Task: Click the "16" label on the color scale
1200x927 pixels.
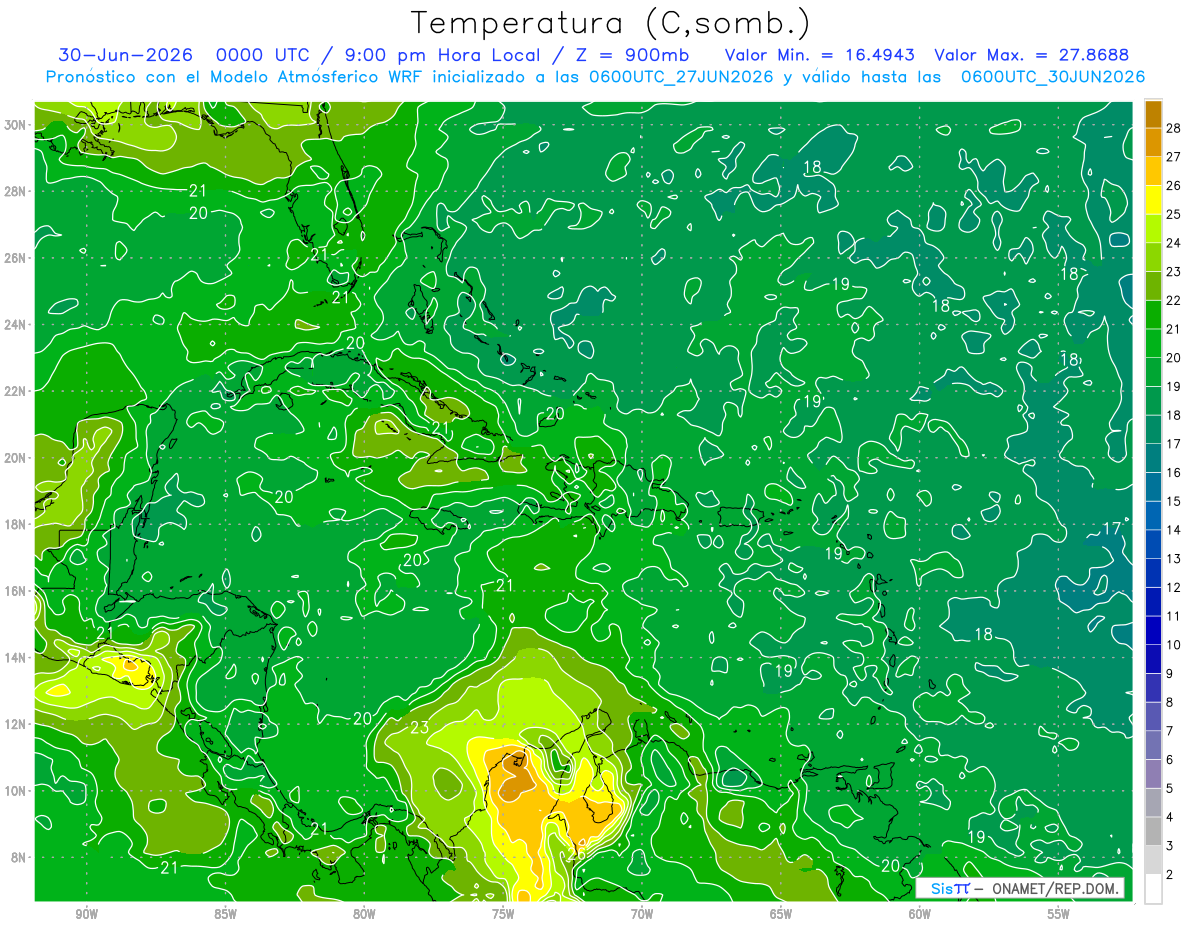Action: coord(1174,472)
